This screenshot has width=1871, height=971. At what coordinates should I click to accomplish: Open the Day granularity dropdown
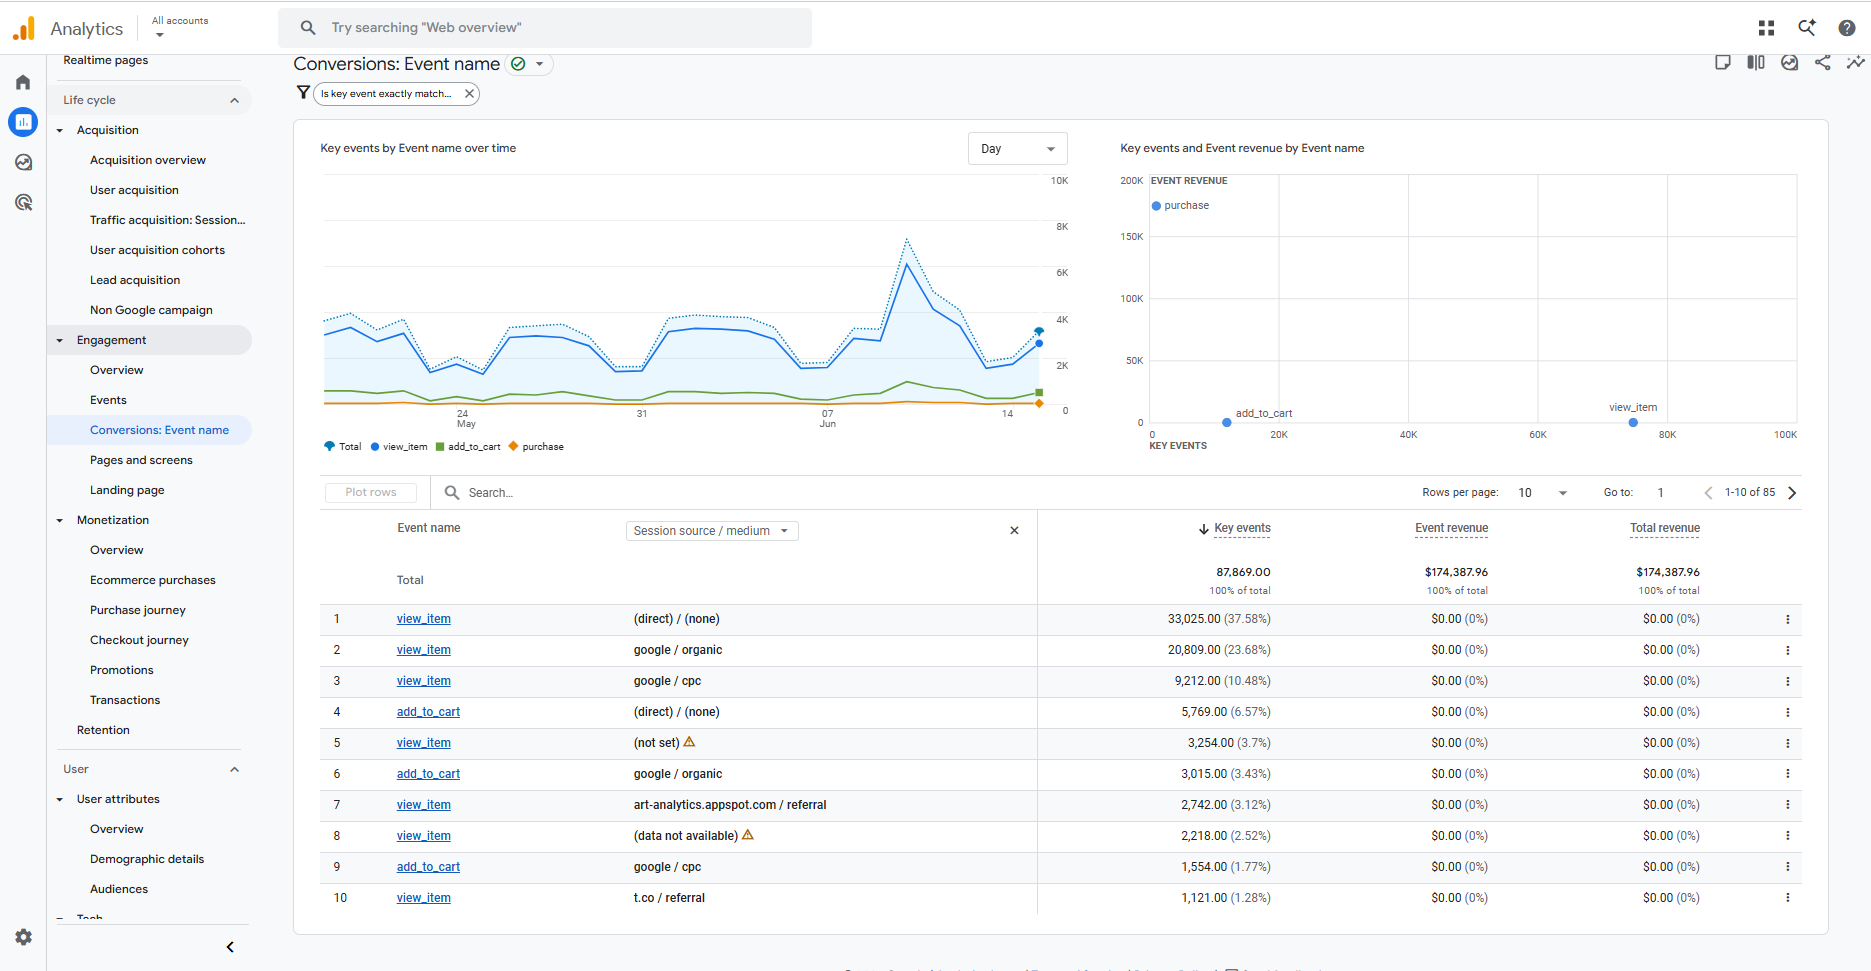(1017, 149)
